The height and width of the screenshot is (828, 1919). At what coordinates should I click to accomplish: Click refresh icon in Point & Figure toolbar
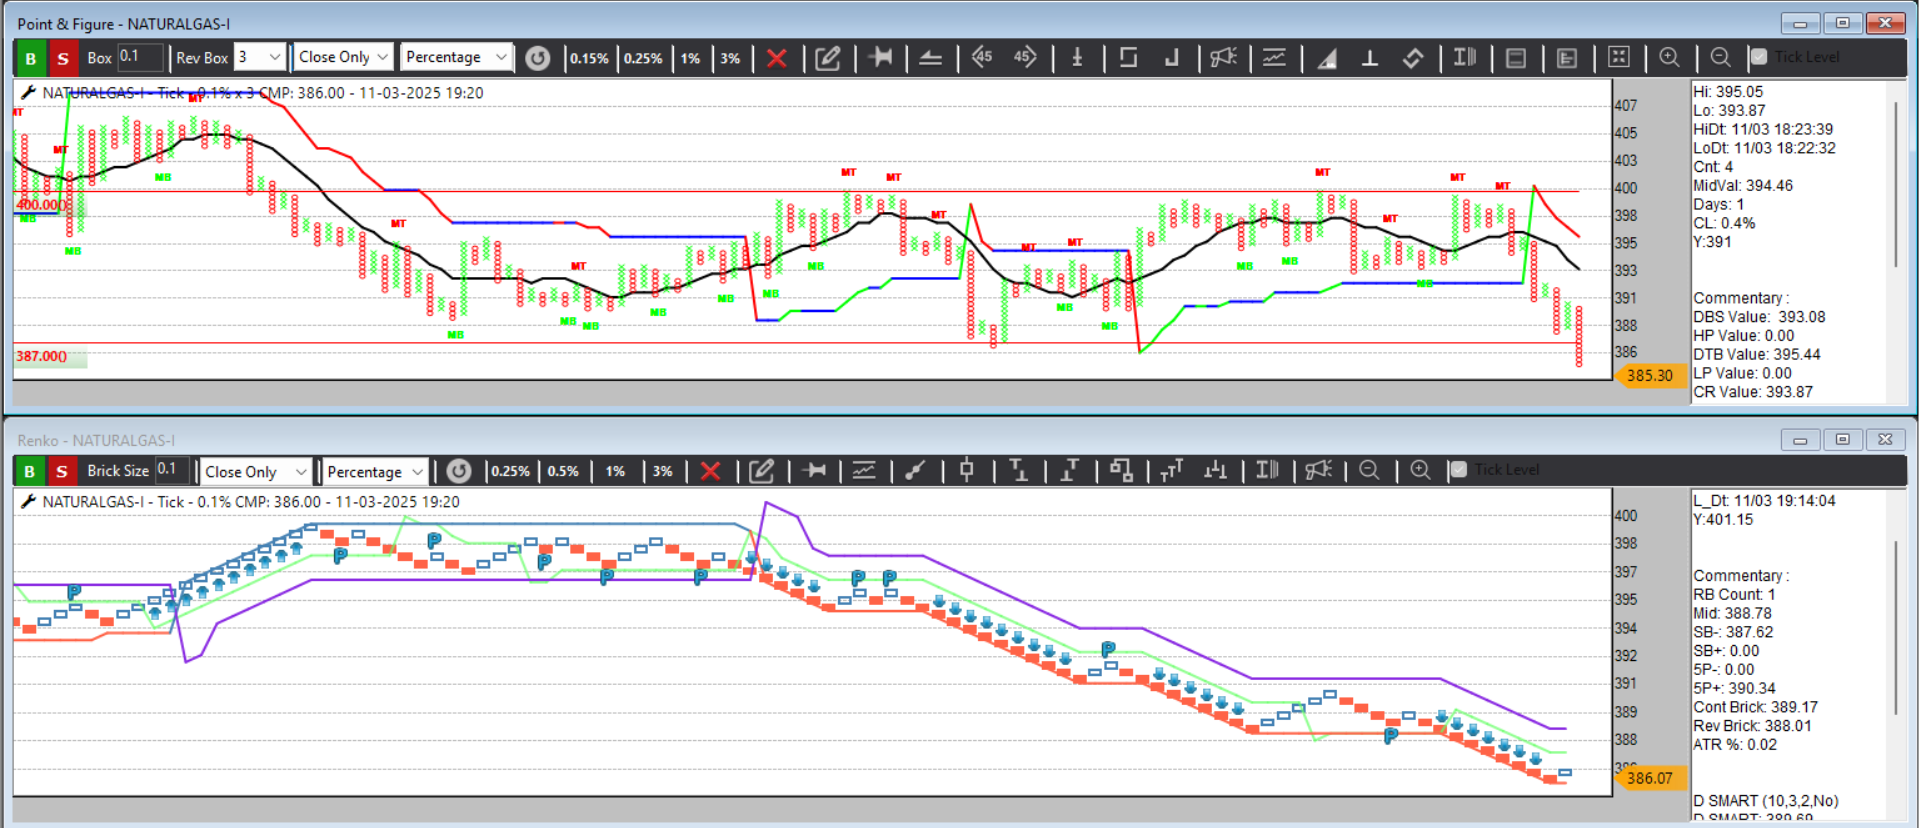coord(538,58)
